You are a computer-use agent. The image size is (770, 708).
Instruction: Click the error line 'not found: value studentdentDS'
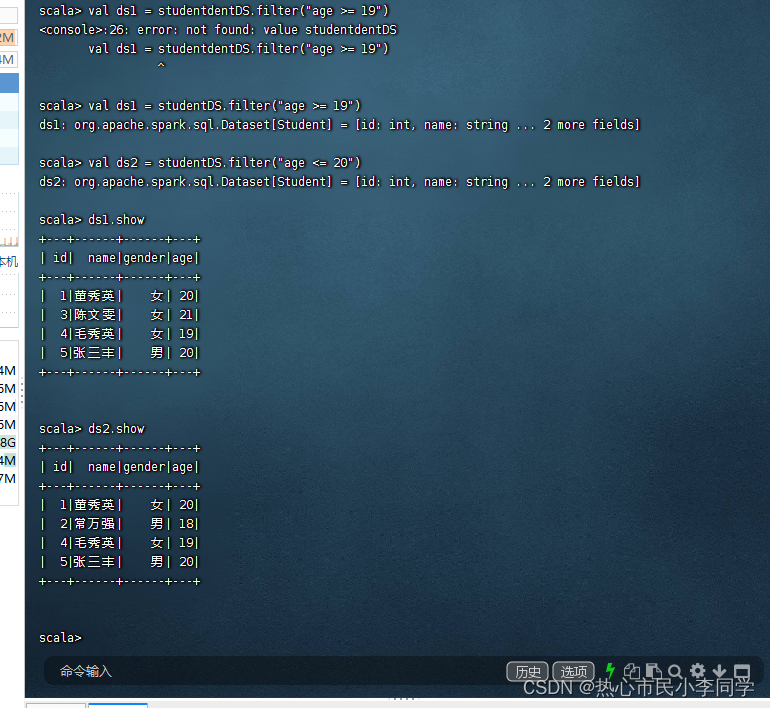coord(218,30)
